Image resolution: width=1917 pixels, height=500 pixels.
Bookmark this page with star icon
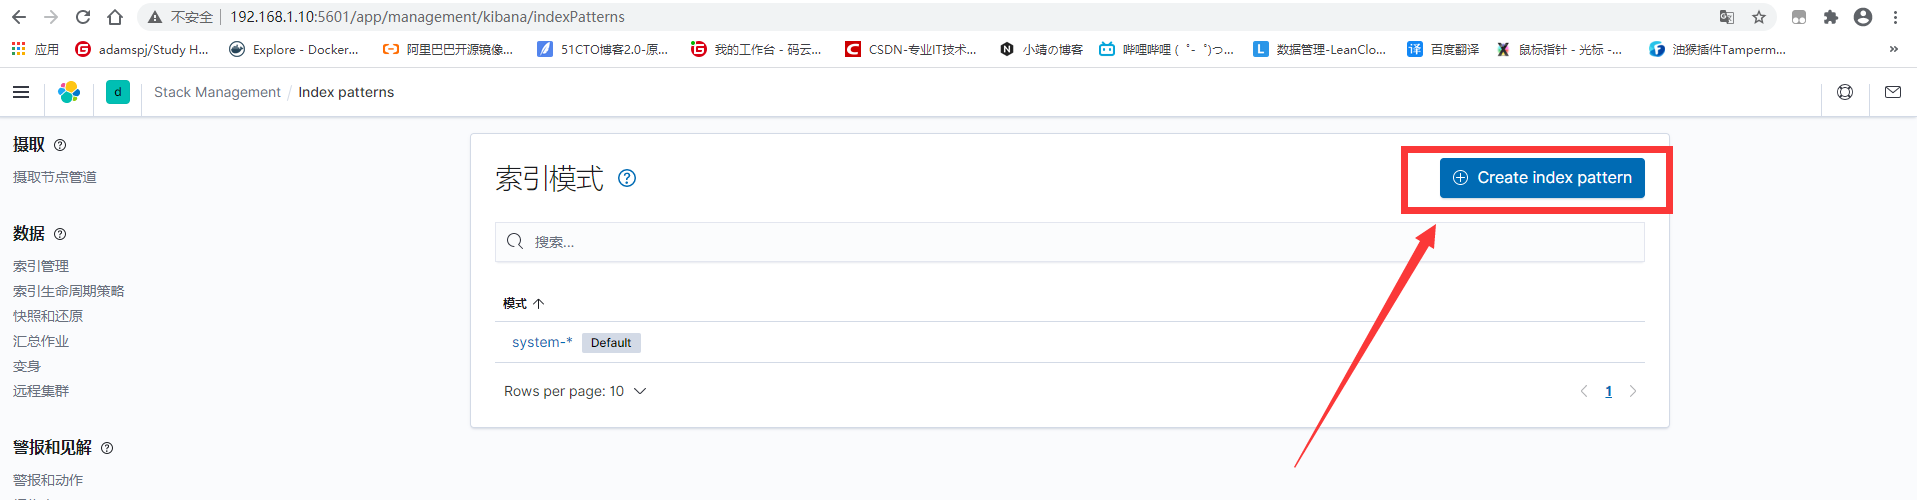click(x=1759, y=17)
